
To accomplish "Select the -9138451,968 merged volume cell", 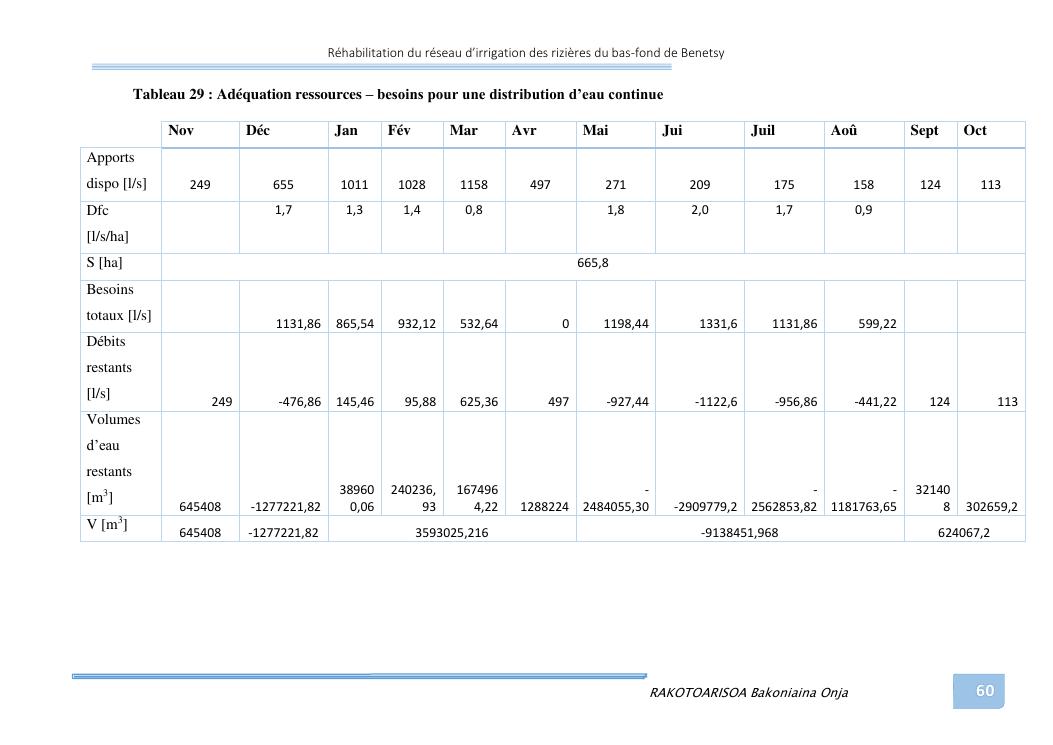I will [739, 533].
